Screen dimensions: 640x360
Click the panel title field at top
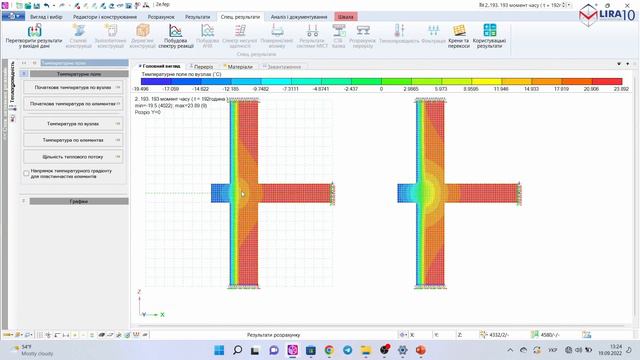click(84, 63)
